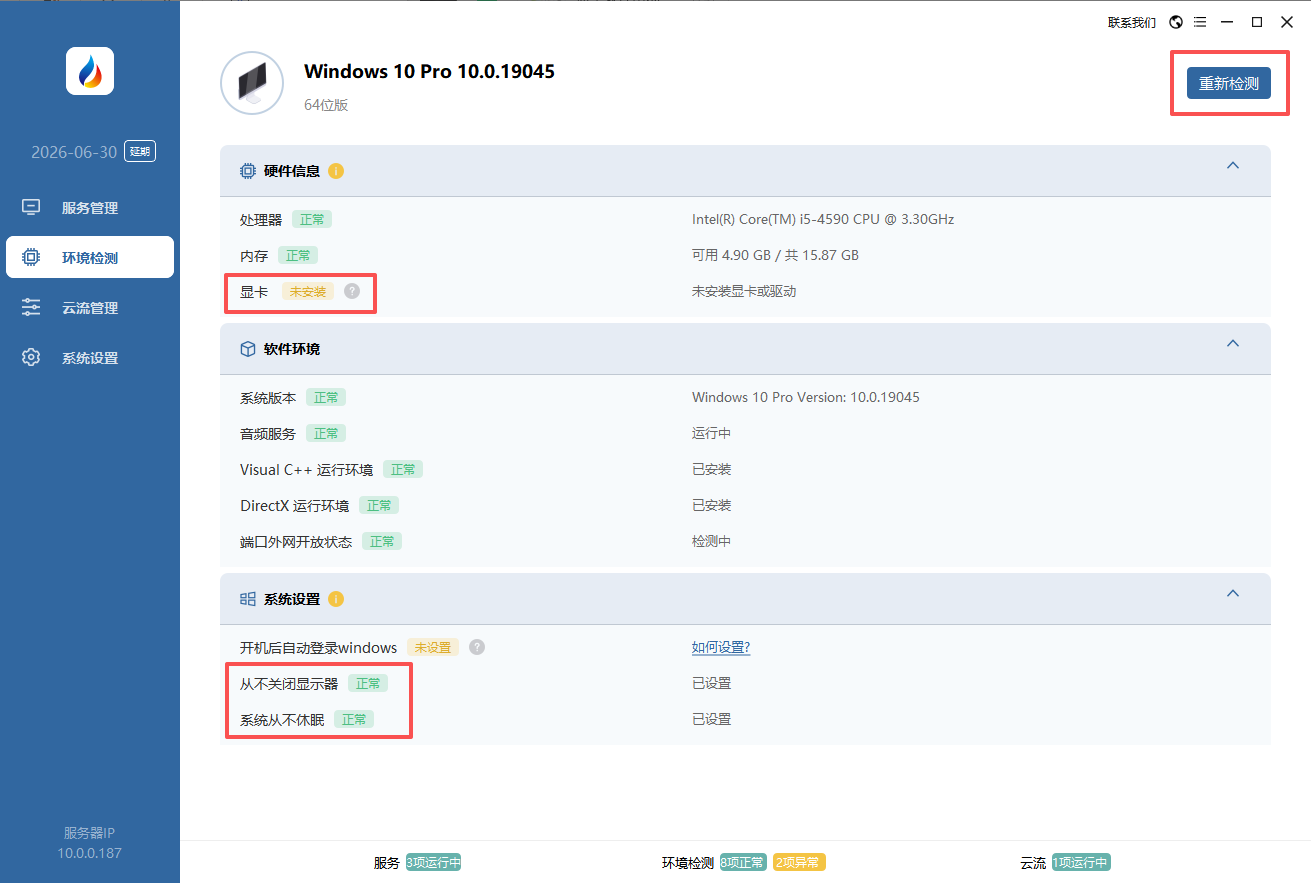Open the 如何设置? link
Screen dimensions: 1311x883
coord(721,647)
